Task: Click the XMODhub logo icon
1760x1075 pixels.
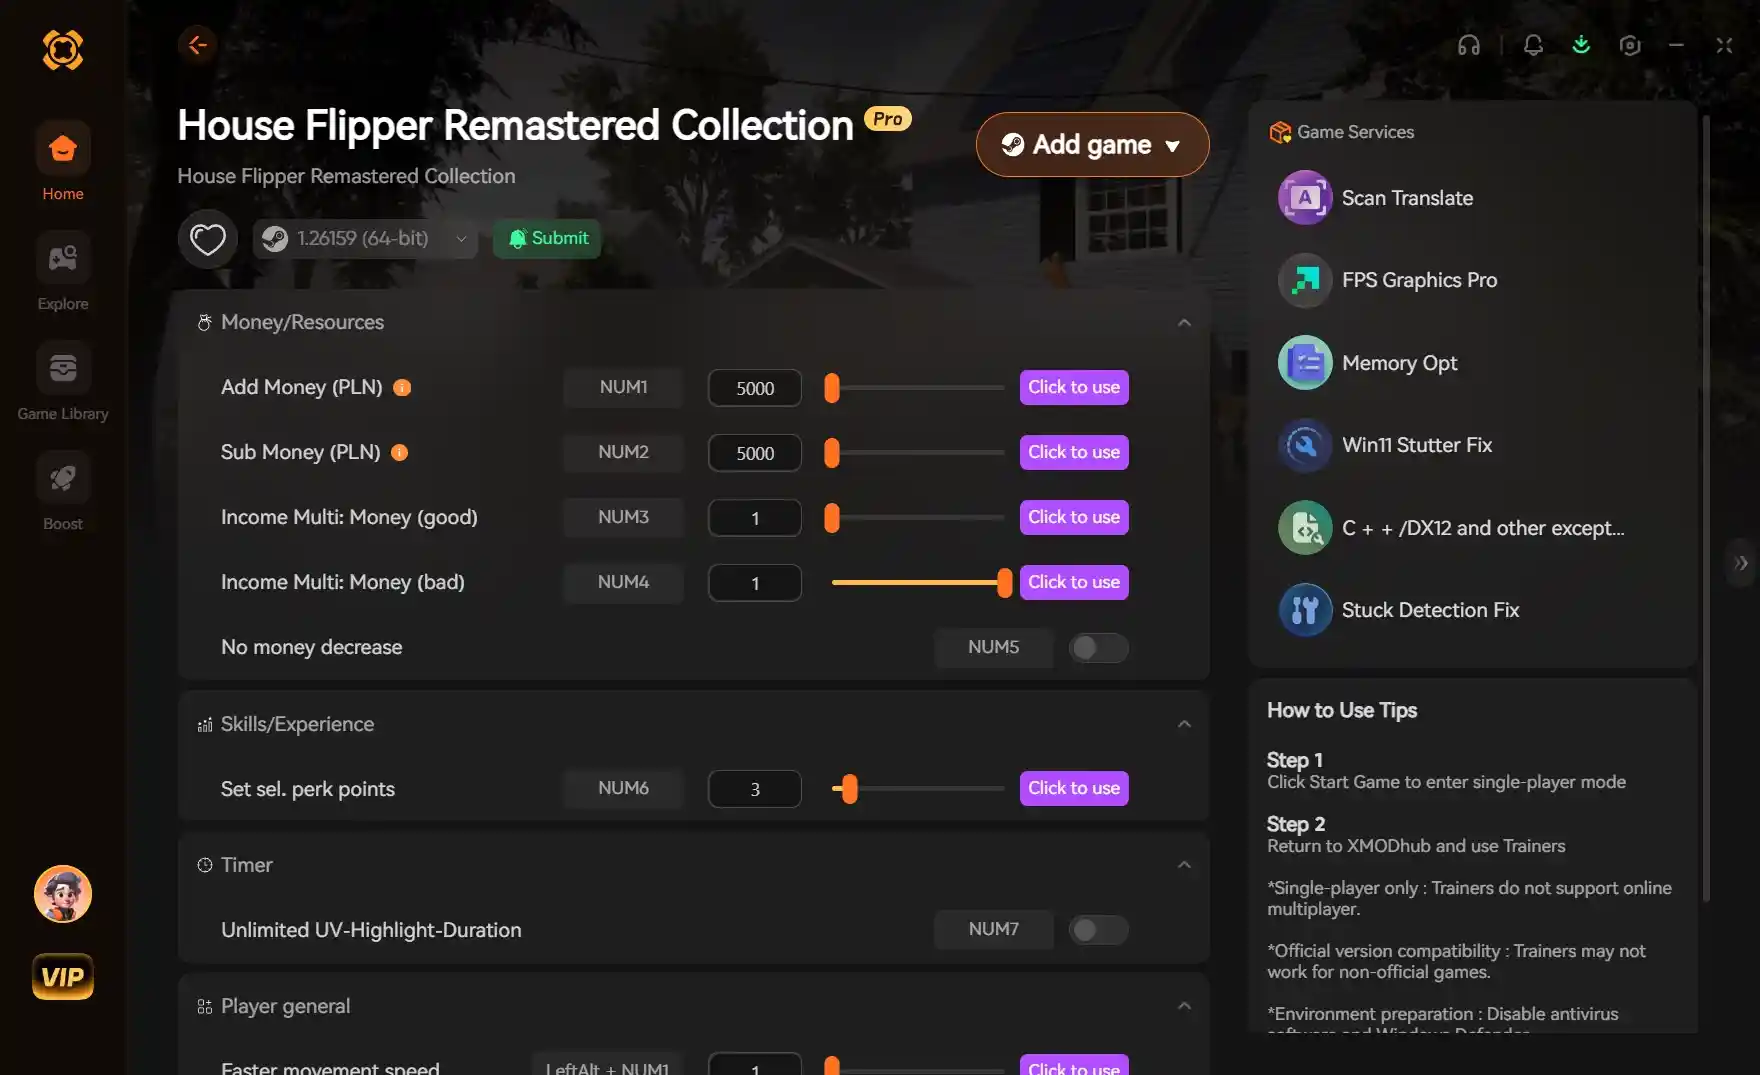Action: pos(62,49)
